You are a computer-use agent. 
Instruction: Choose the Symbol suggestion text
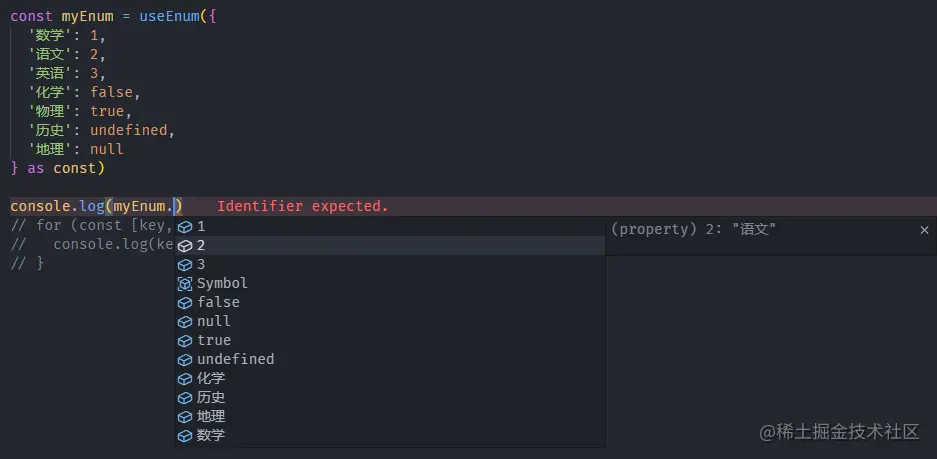click(222, 283)
